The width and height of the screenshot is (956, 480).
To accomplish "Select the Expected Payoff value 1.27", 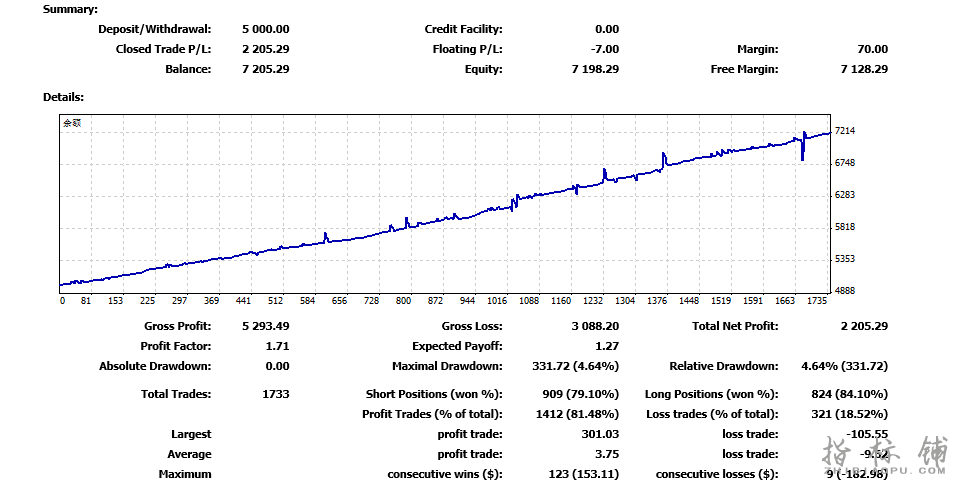I will click(607, 346).
